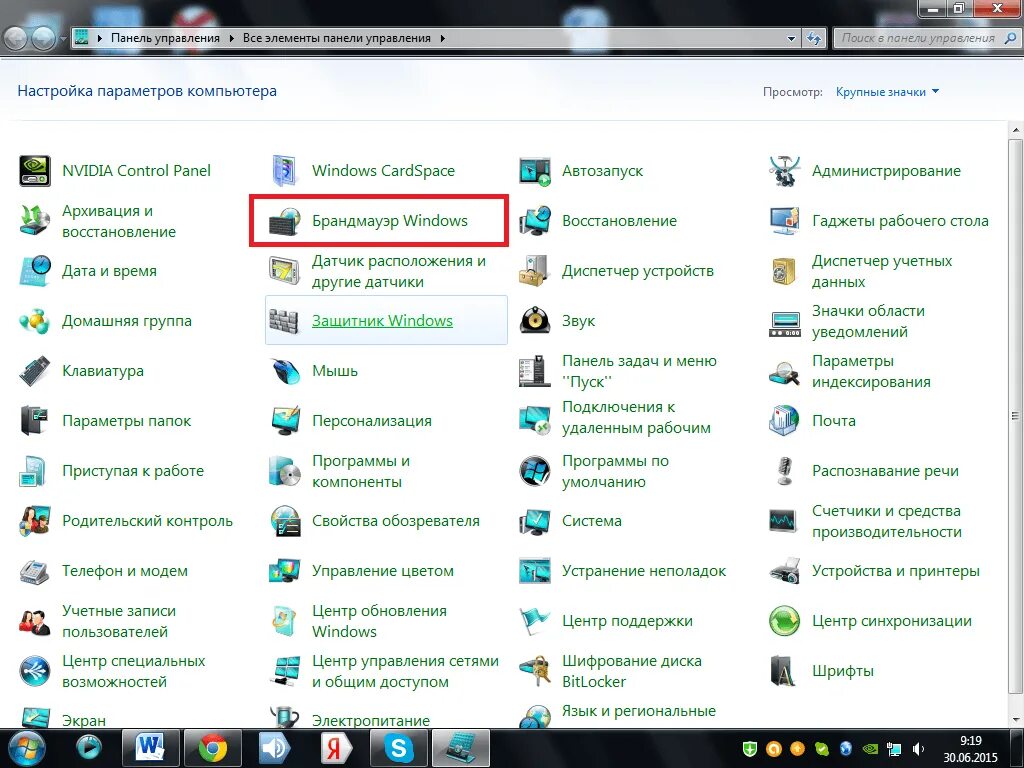Click the Мышь mouse icon
The width and height of the screenshot is (1024, 768).
click(285, 371)
